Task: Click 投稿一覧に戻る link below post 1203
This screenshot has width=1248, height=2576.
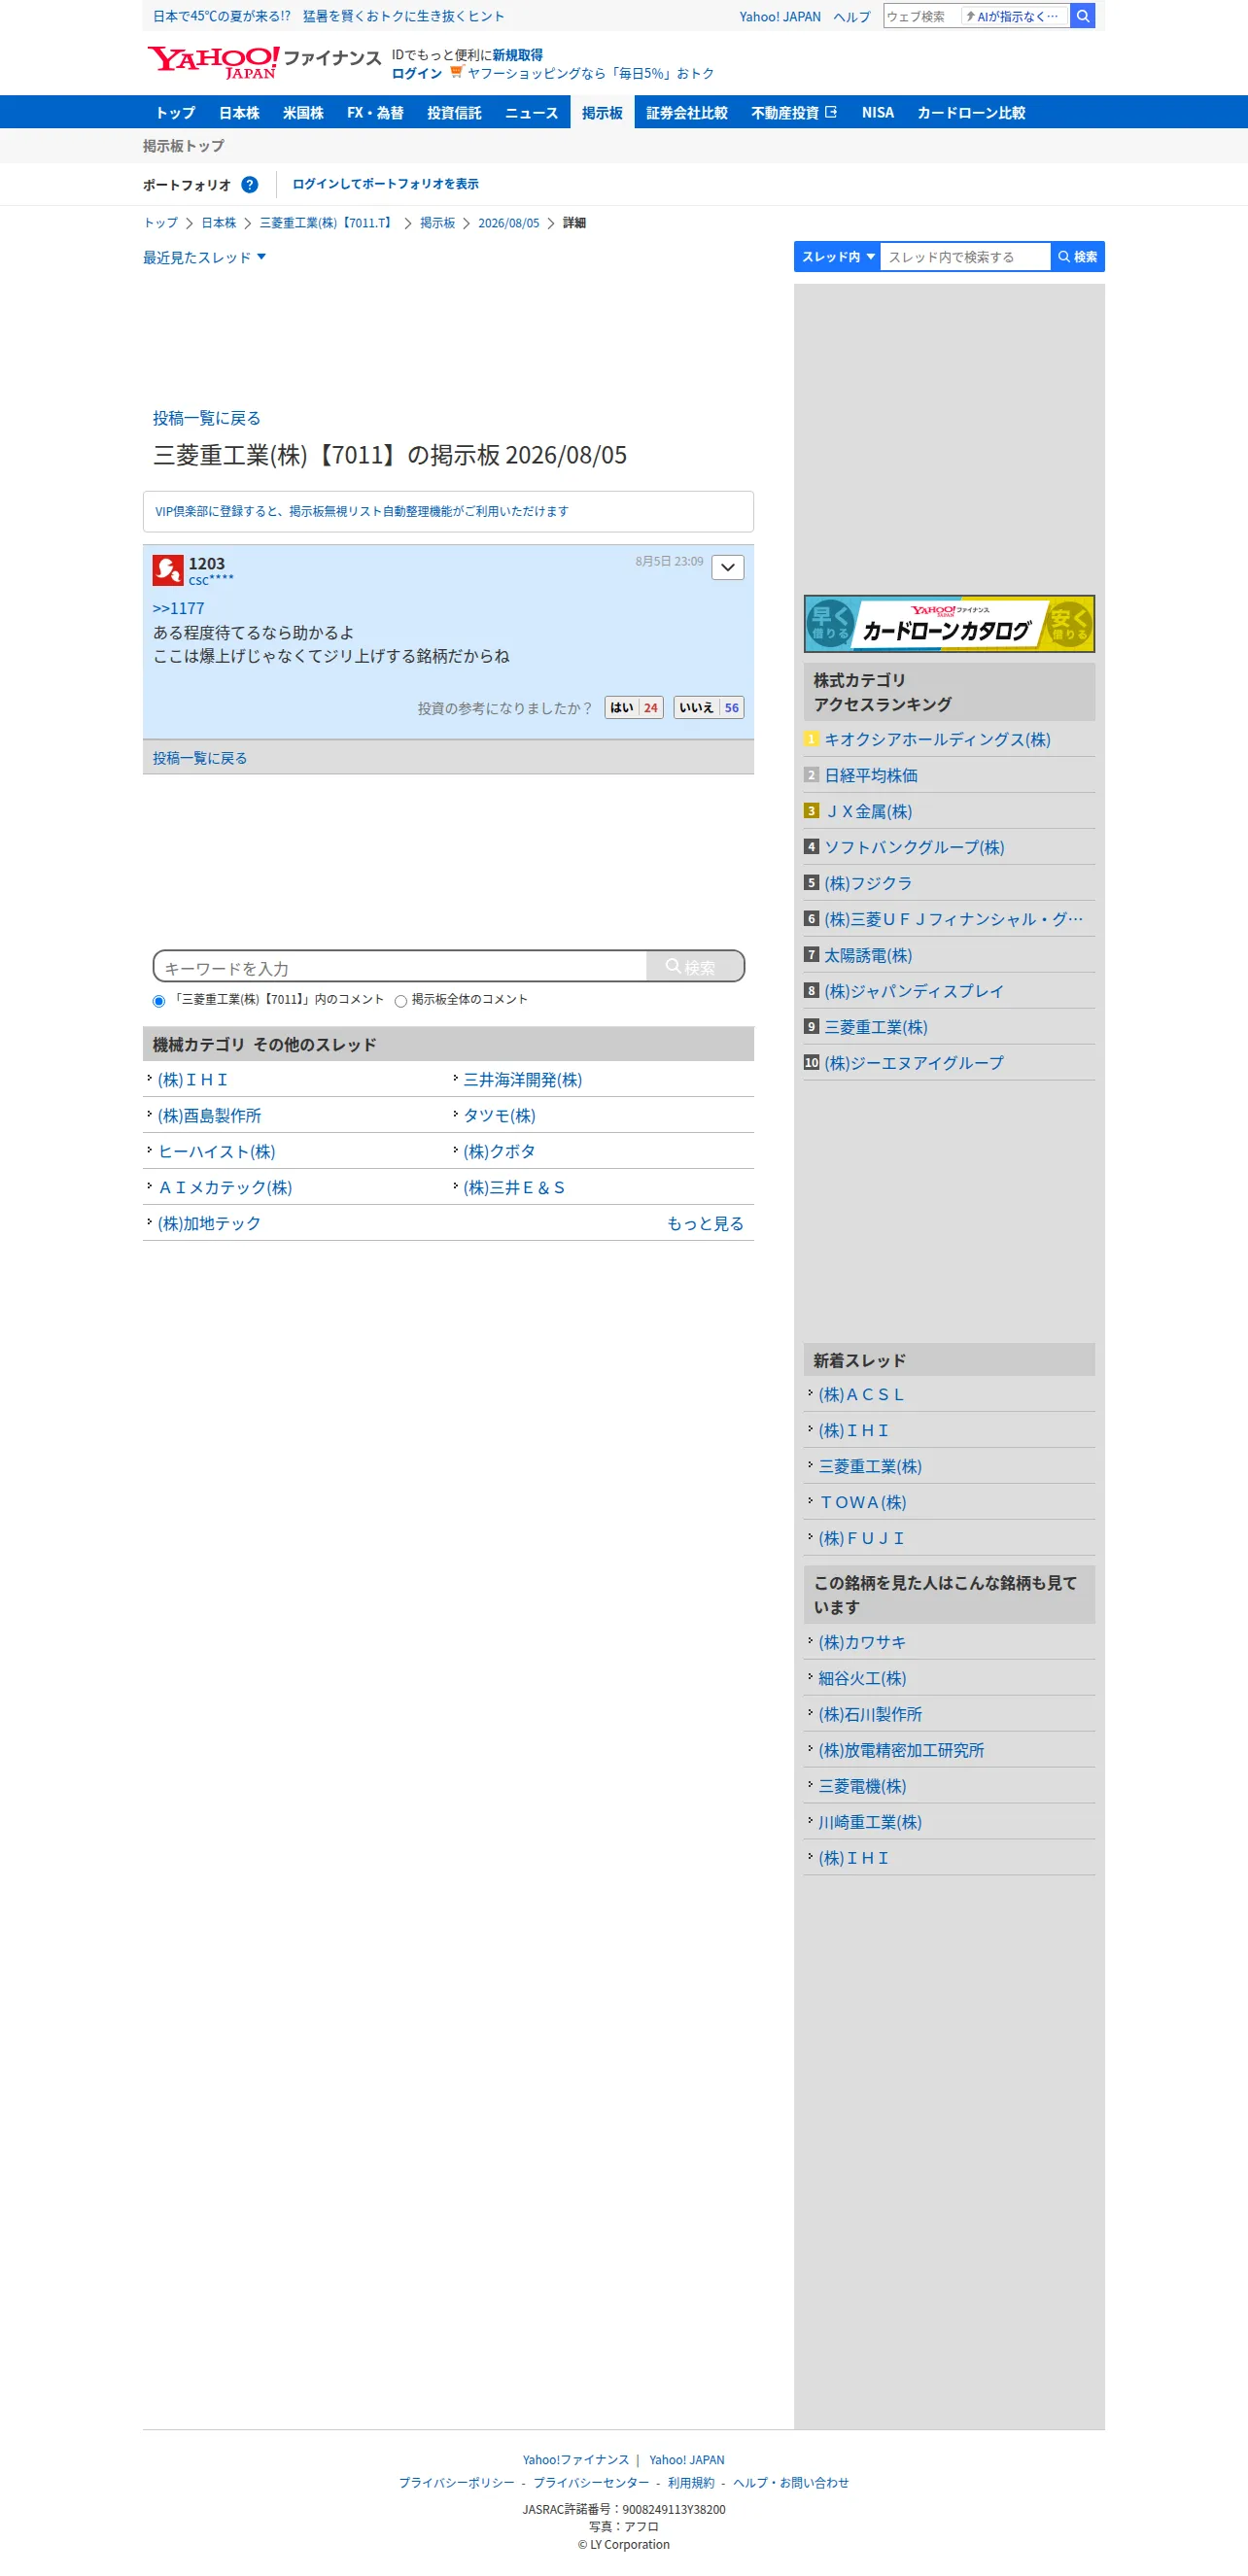Action: tap(200, 758)
